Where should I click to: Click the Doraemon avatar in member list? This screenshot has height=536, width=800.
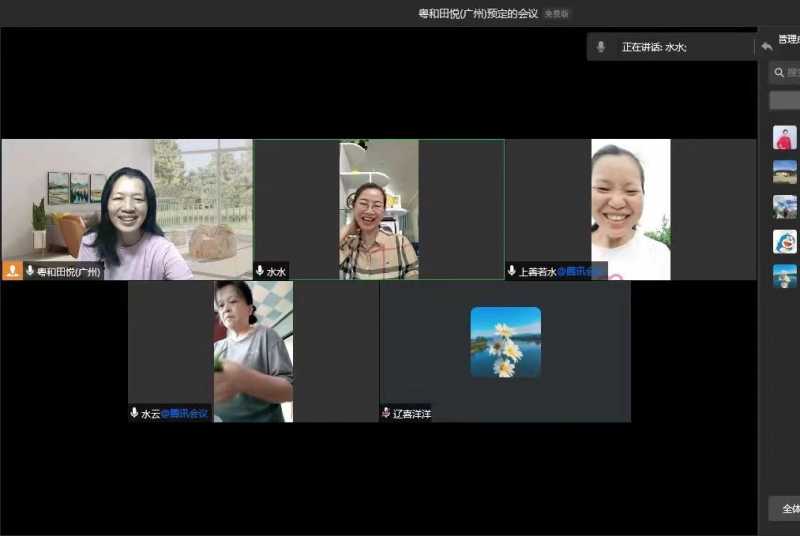pyautogui.click(x=785, y=241)
